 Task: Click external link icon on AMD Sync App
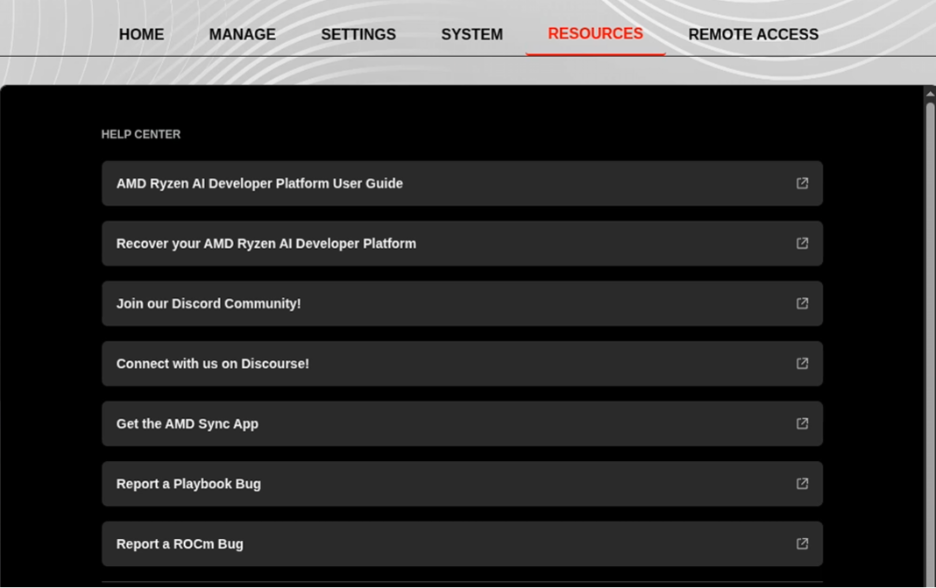802,423
